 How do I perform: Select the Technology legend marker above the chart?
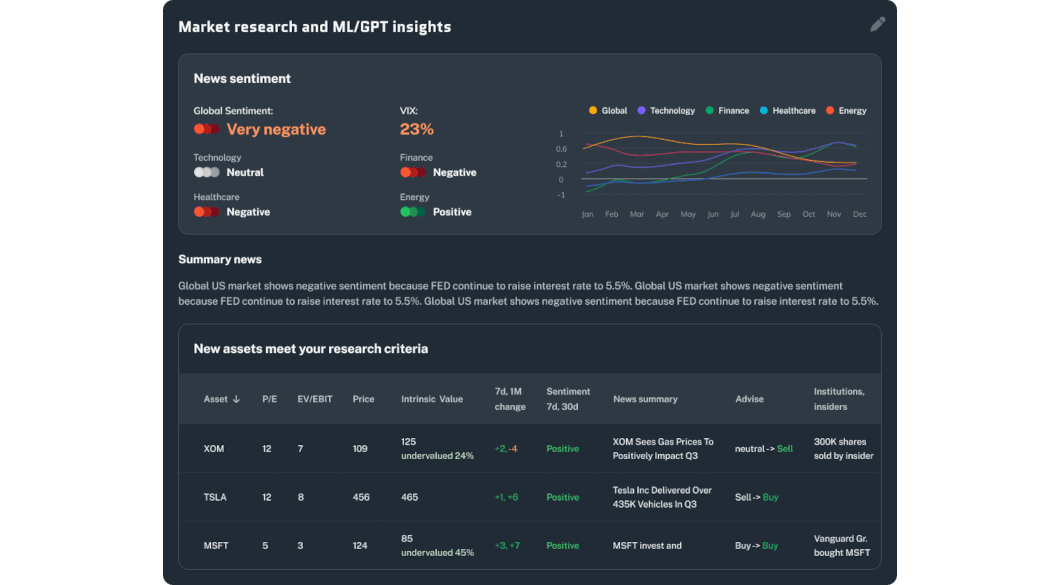tap(642, 110)
